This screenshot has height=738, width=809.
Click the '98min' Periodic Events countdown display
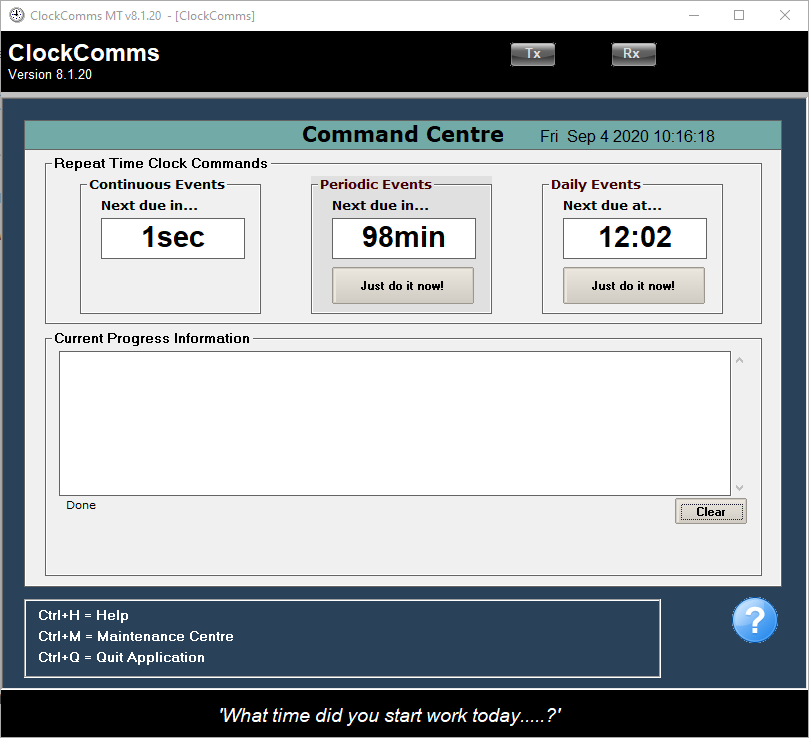click(403, 238)
